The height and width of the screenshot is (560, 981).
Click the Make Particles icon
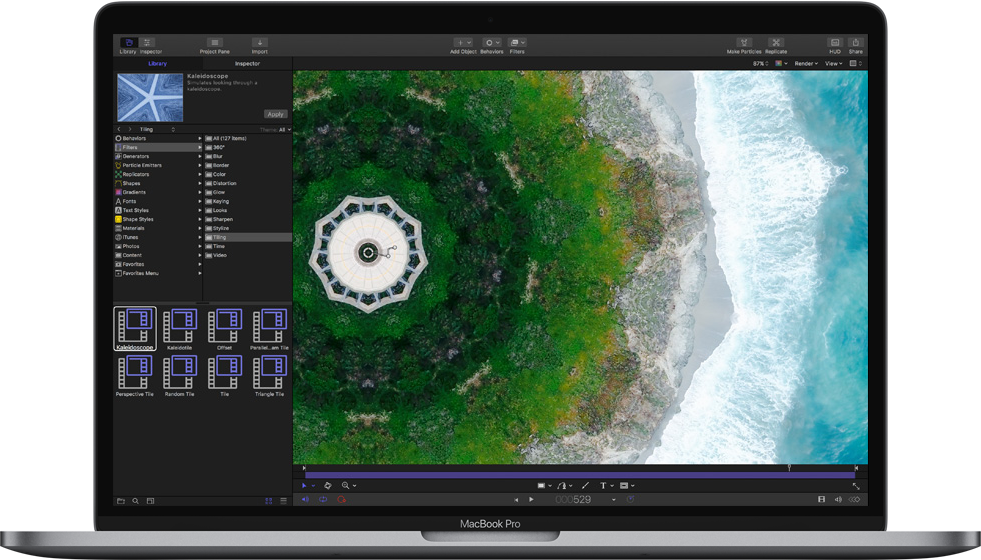point(742,44)
